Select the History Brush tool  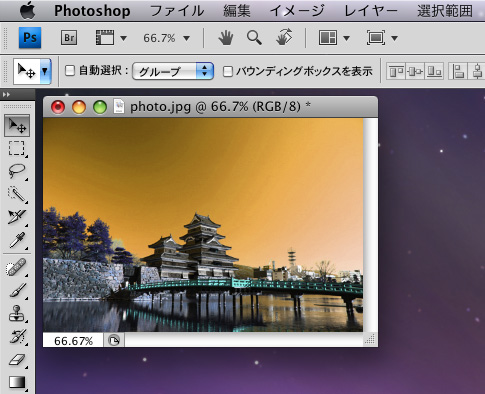17,336
